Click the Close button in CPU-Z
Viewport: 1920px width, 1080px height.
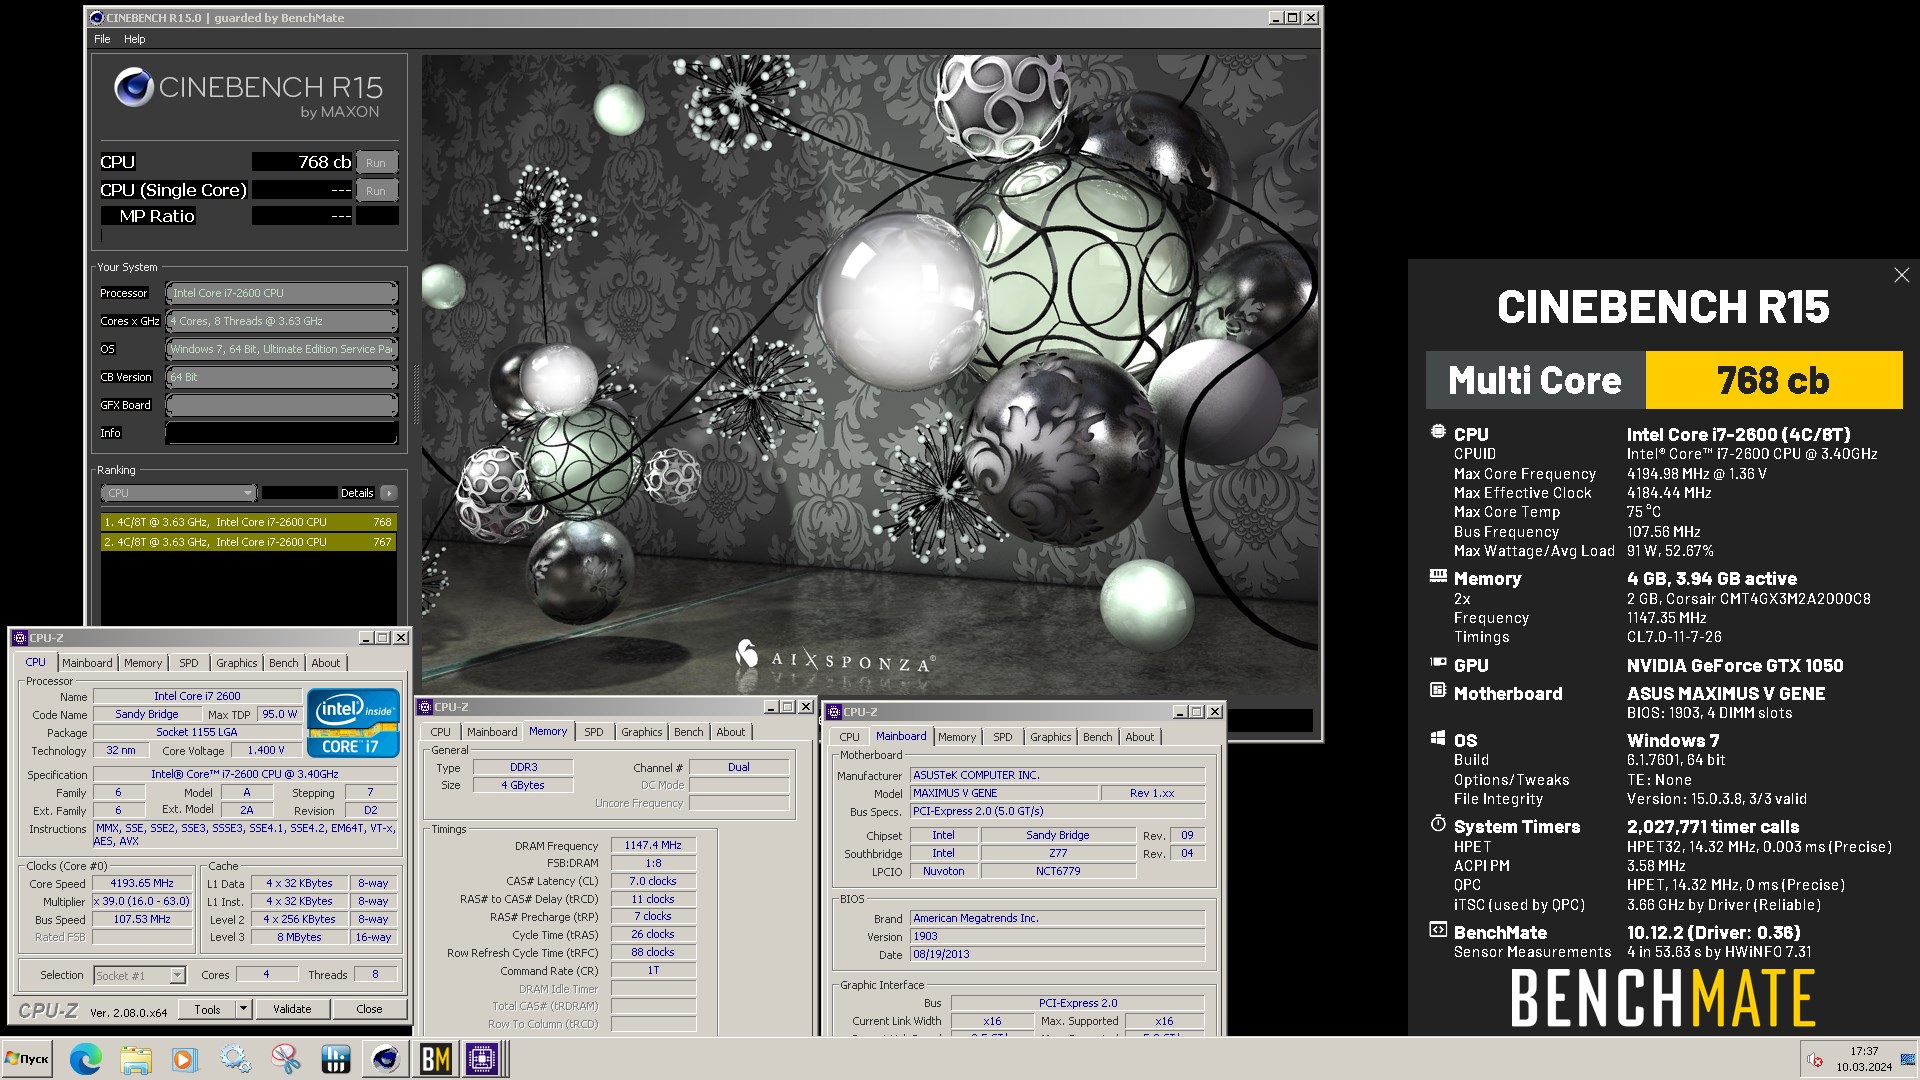(x=369, y=1009)
